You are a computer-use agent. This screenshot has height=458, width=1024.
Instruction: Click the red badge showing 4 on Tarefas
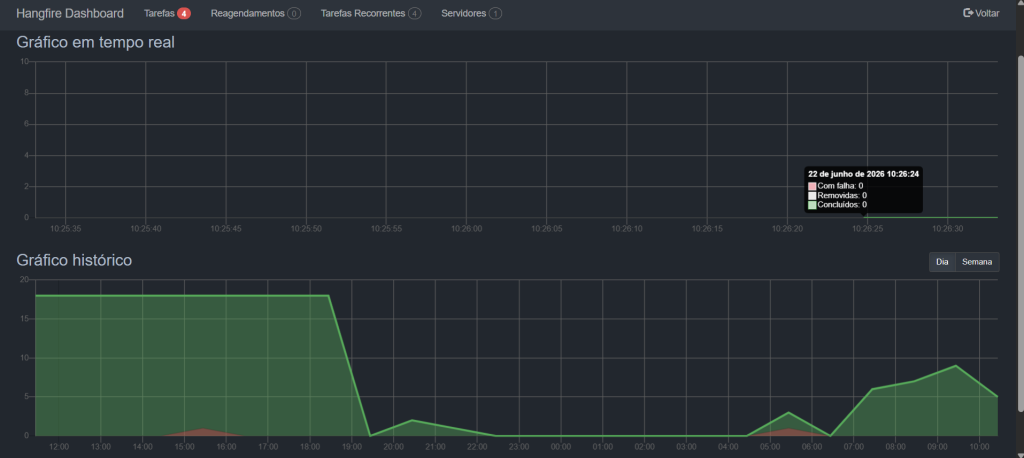(x=184, y=14)
